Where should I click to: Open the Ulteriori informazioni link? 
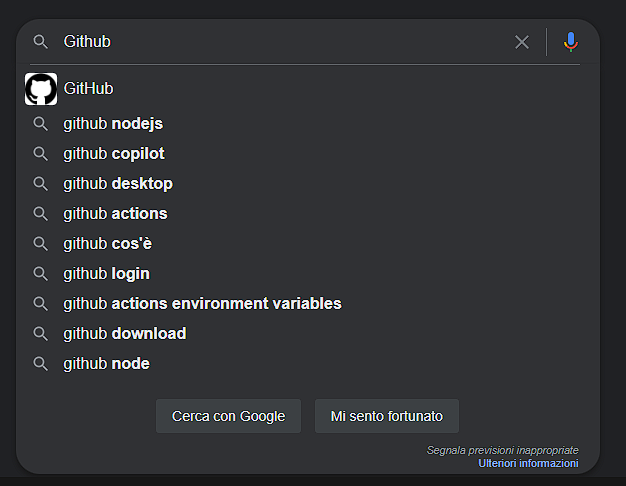[x=528, y=463]
